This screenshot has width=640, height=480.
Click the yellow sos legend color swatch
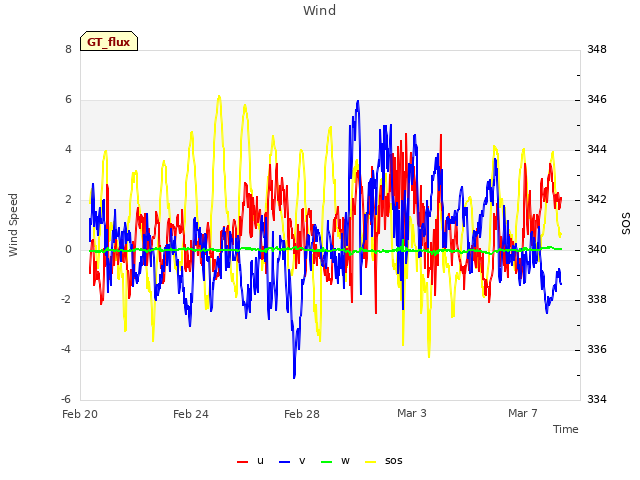click(x=370, y=462)
